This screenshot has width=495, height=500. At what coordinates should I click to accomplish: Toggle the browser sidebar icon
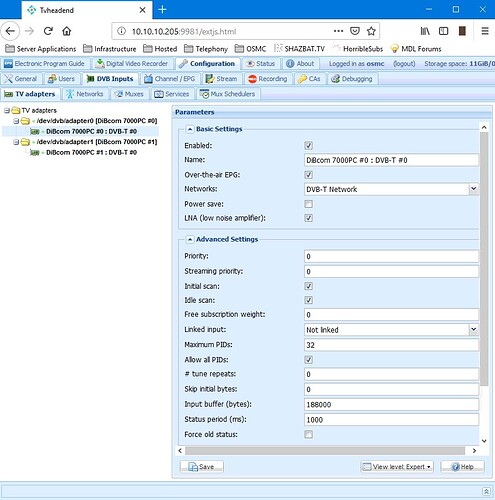(443, 31)
